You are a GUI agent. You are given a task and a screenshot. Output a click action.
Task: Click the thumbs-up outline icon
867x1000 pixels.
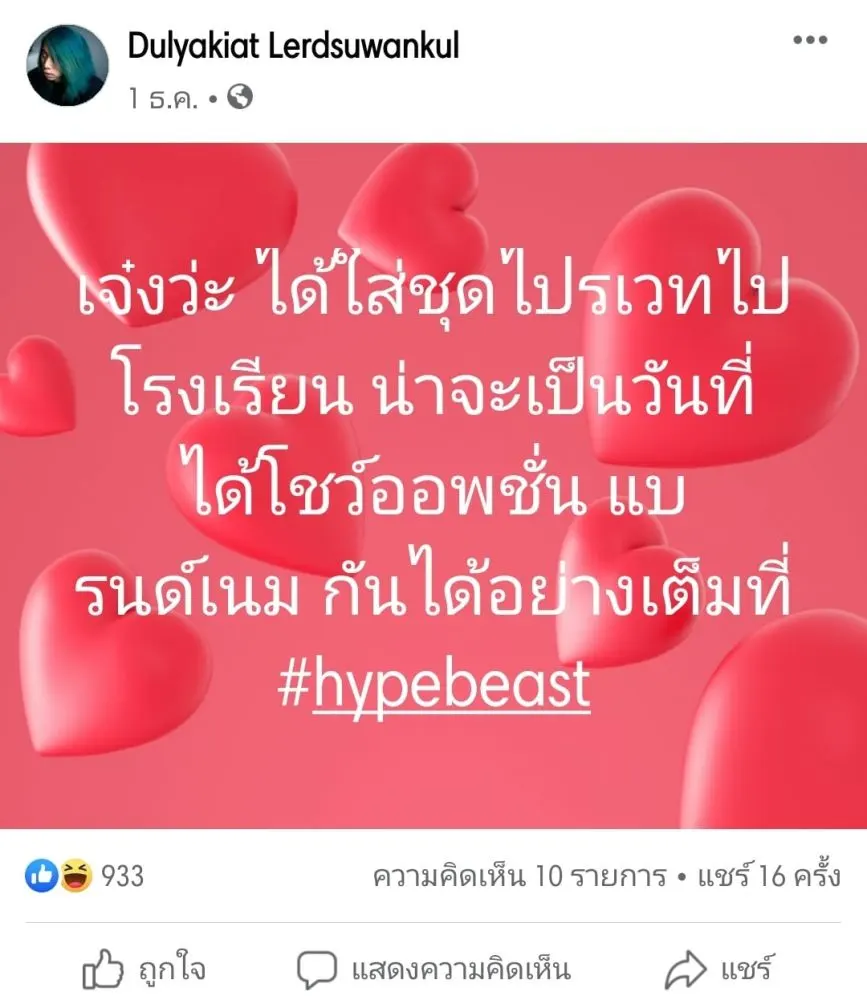[x=102, y=969]
